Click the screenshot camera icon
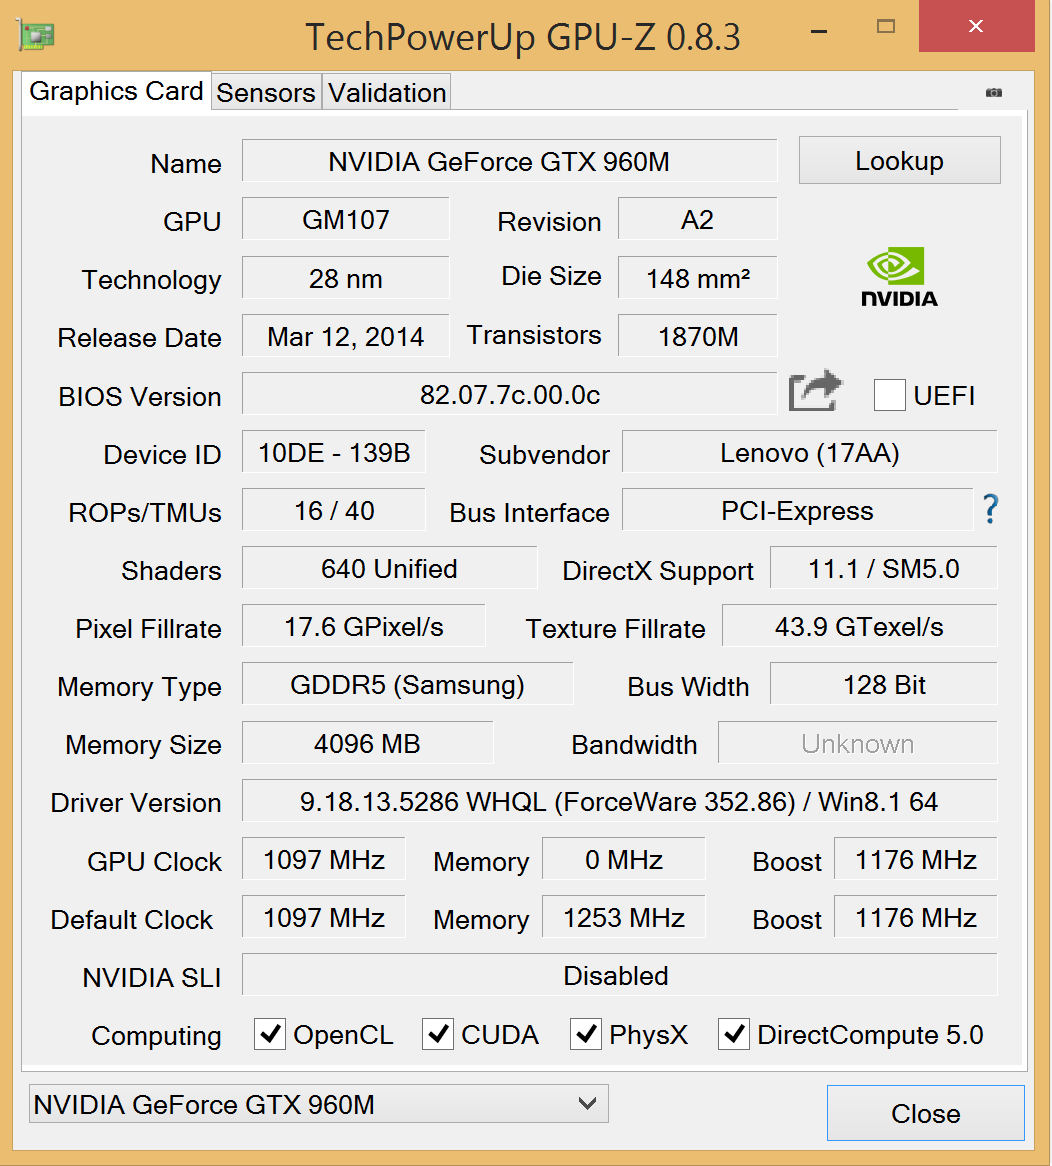This screenshot has width=1052, height=1166. click(x=993, y=92)
